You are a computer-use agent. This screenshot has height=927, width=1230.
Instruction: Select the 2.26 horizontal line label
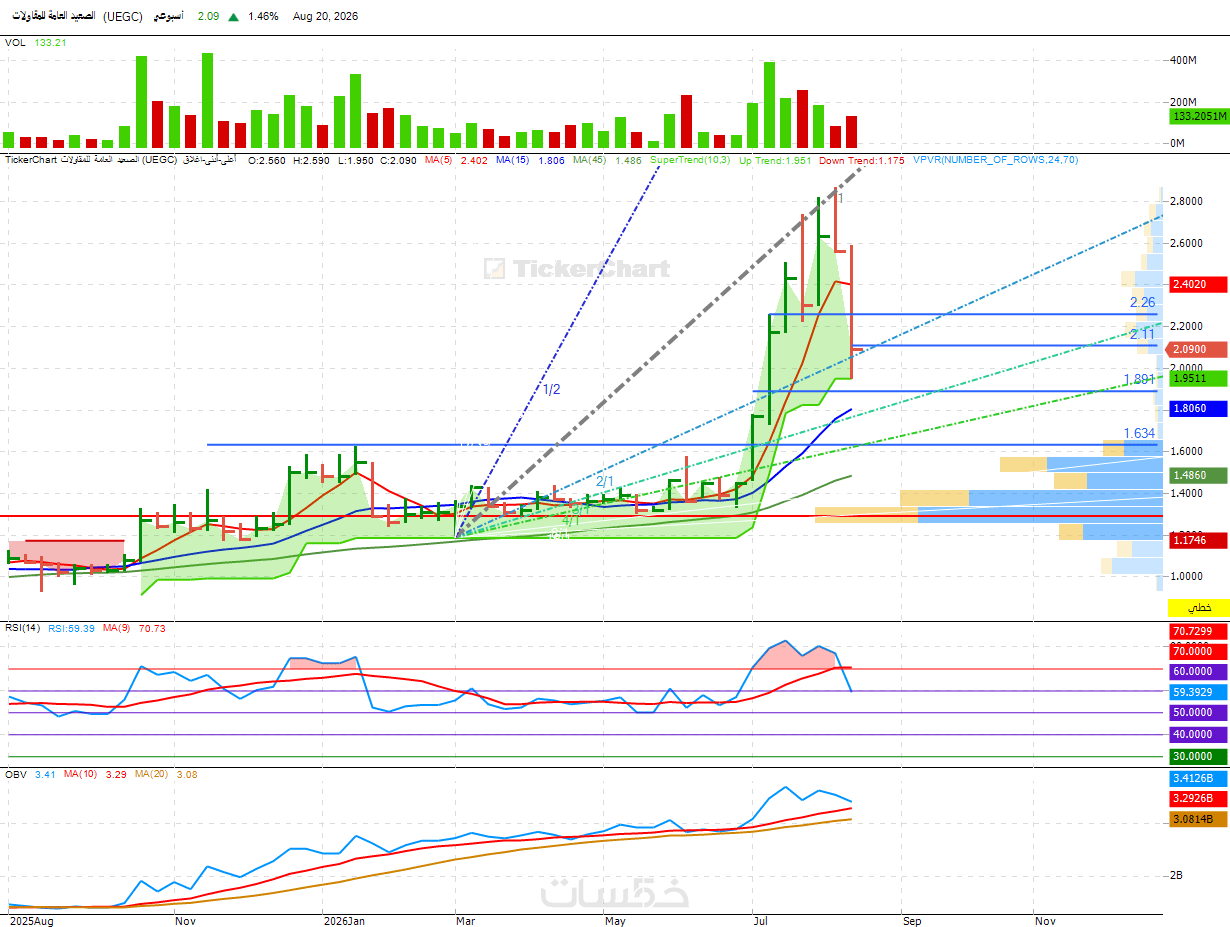pyautogui.click(x=1143, y=302)
